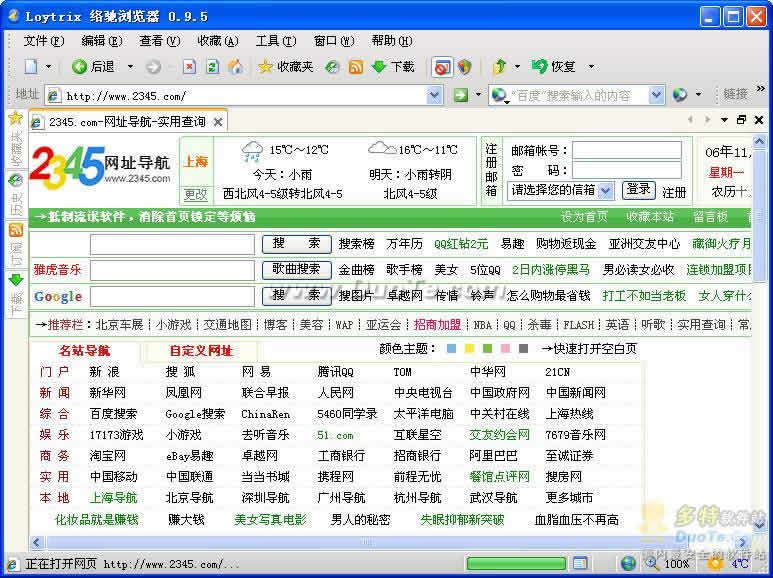This screenshot has height=578, width=773.
Task: Open the orange RSS feed icon
Action: 355,67
